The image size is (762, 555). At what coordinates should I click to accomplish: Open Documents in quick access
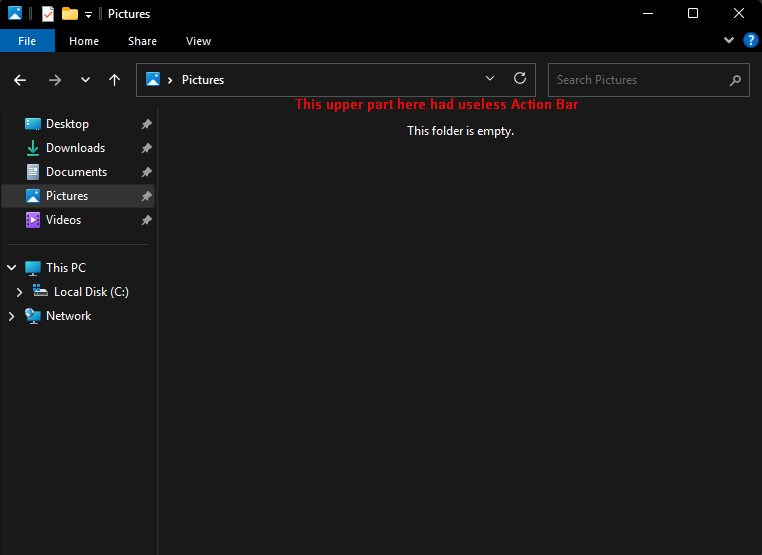pos(76,172)
